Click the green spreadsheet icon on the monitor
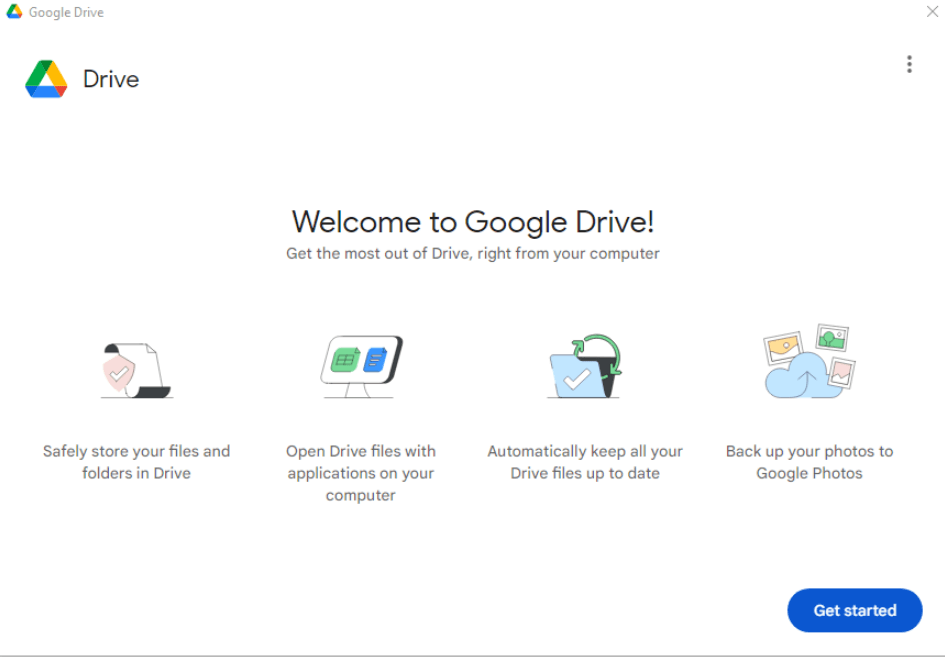 (346, 359)
